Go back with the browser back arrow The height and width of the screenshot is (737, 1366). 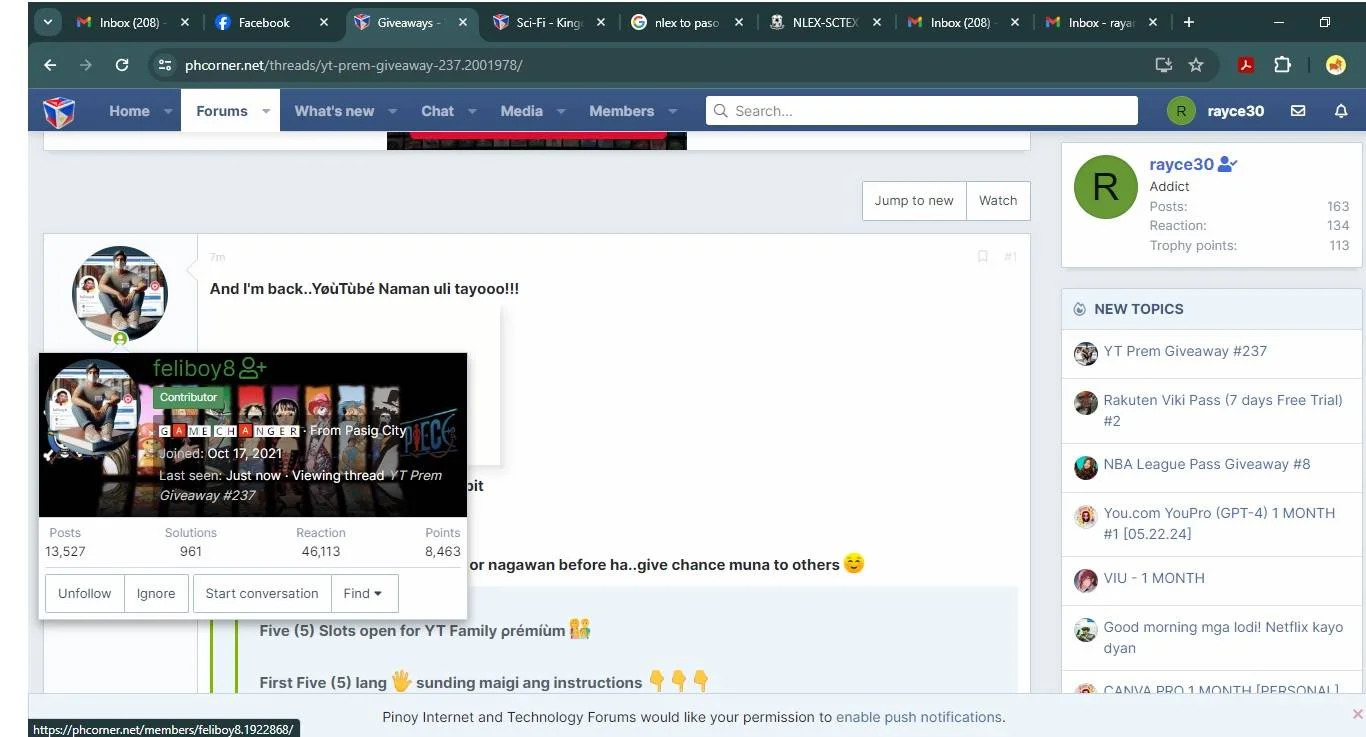pos(50,65)
